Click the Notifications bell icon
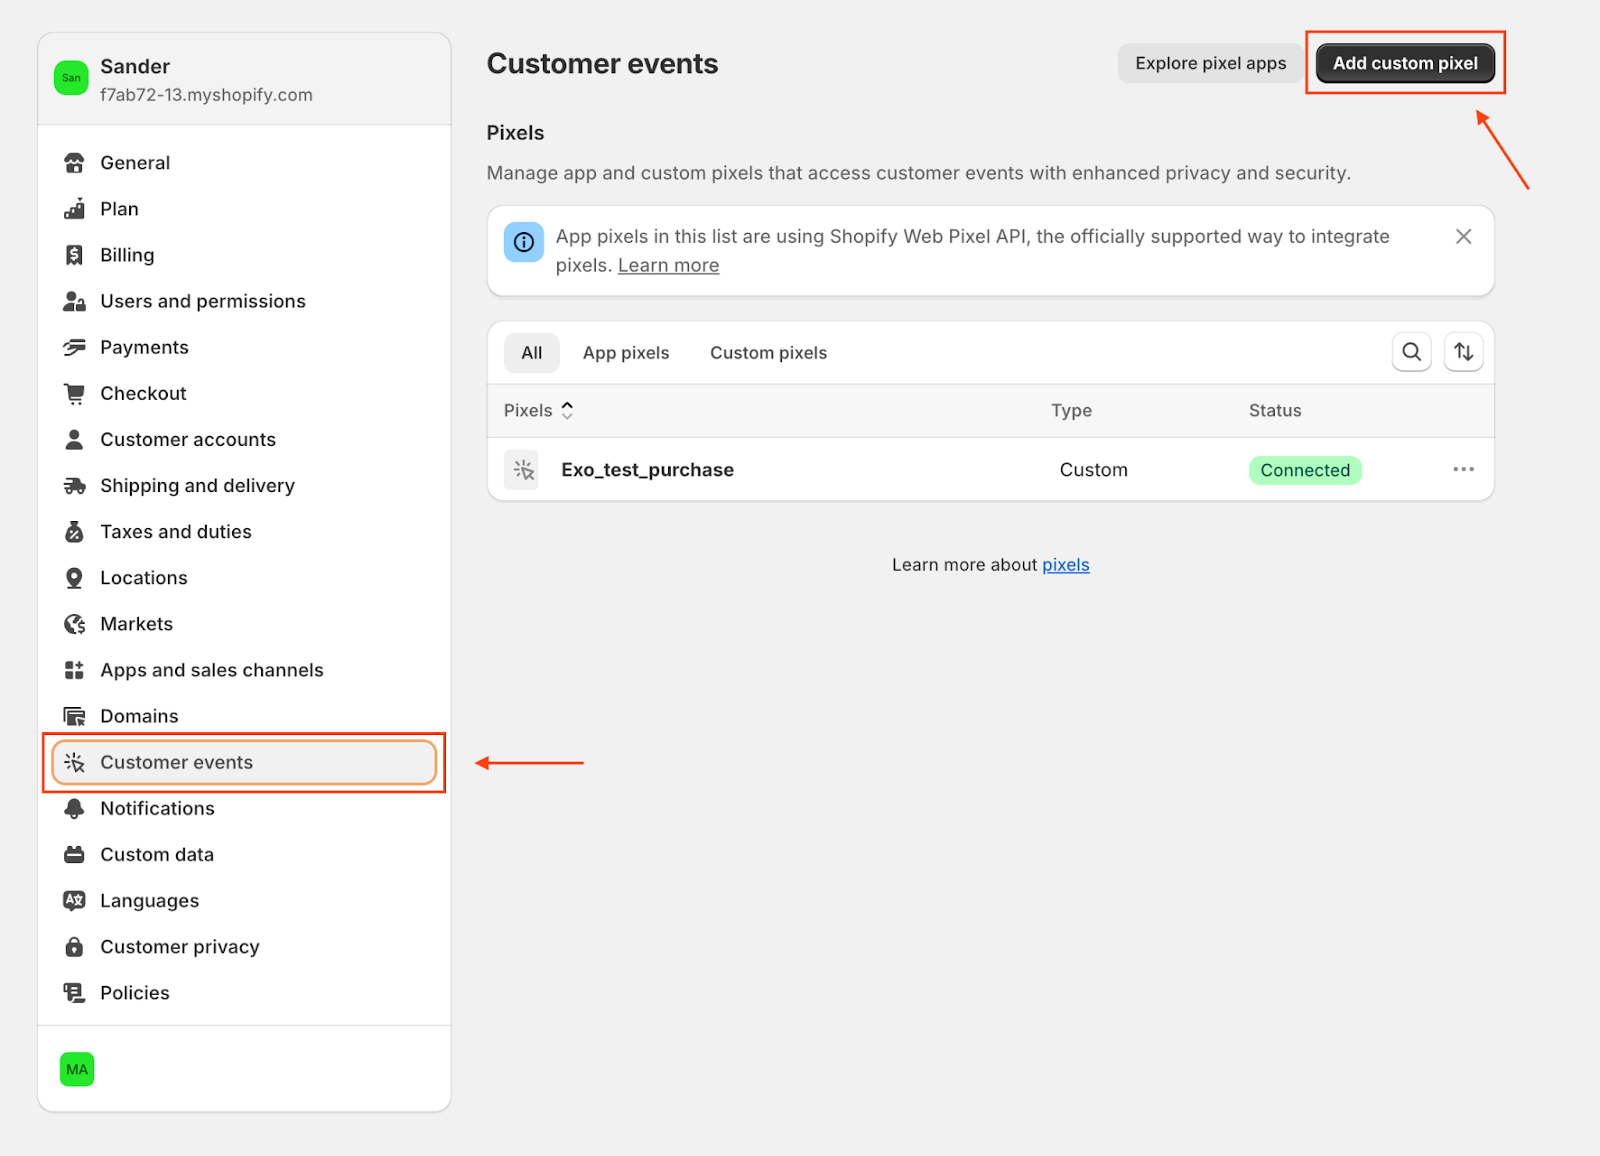The width and height of the screenshot is (1600, 1156). (x=74, y=809)
